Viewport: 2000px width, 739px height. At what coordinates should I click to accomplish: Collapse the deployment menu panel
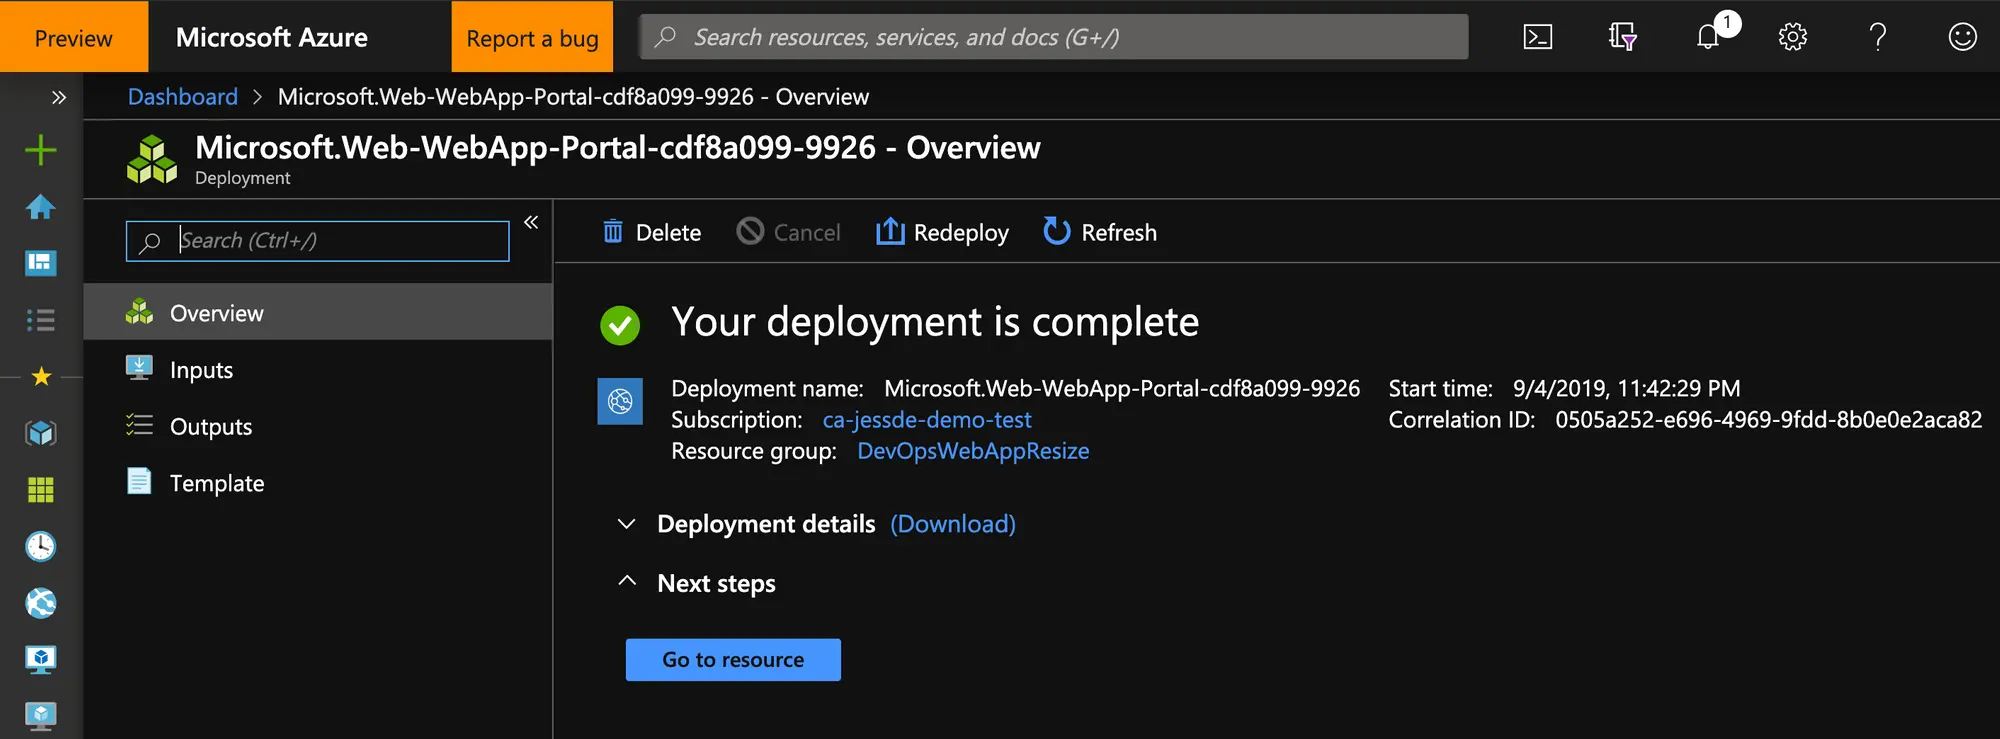point(531,222)
